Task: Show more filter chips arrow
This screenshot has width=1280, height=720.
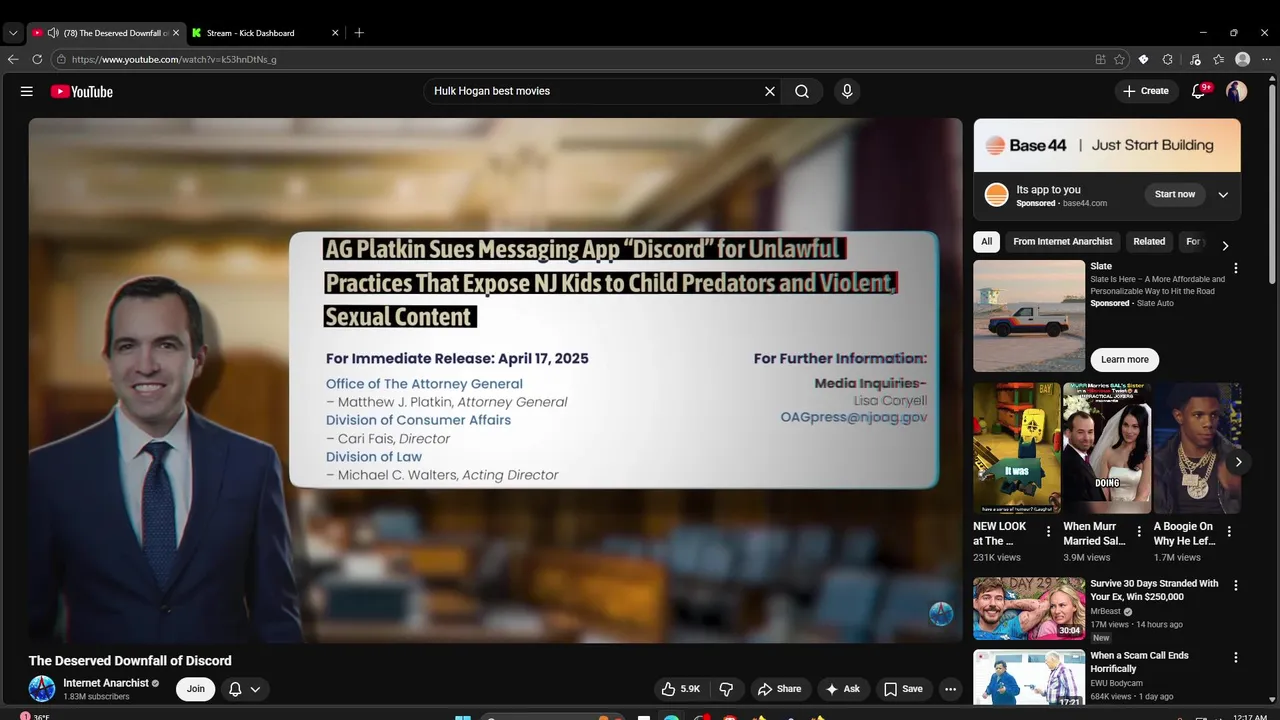Action: click(x=1225, y=245)
